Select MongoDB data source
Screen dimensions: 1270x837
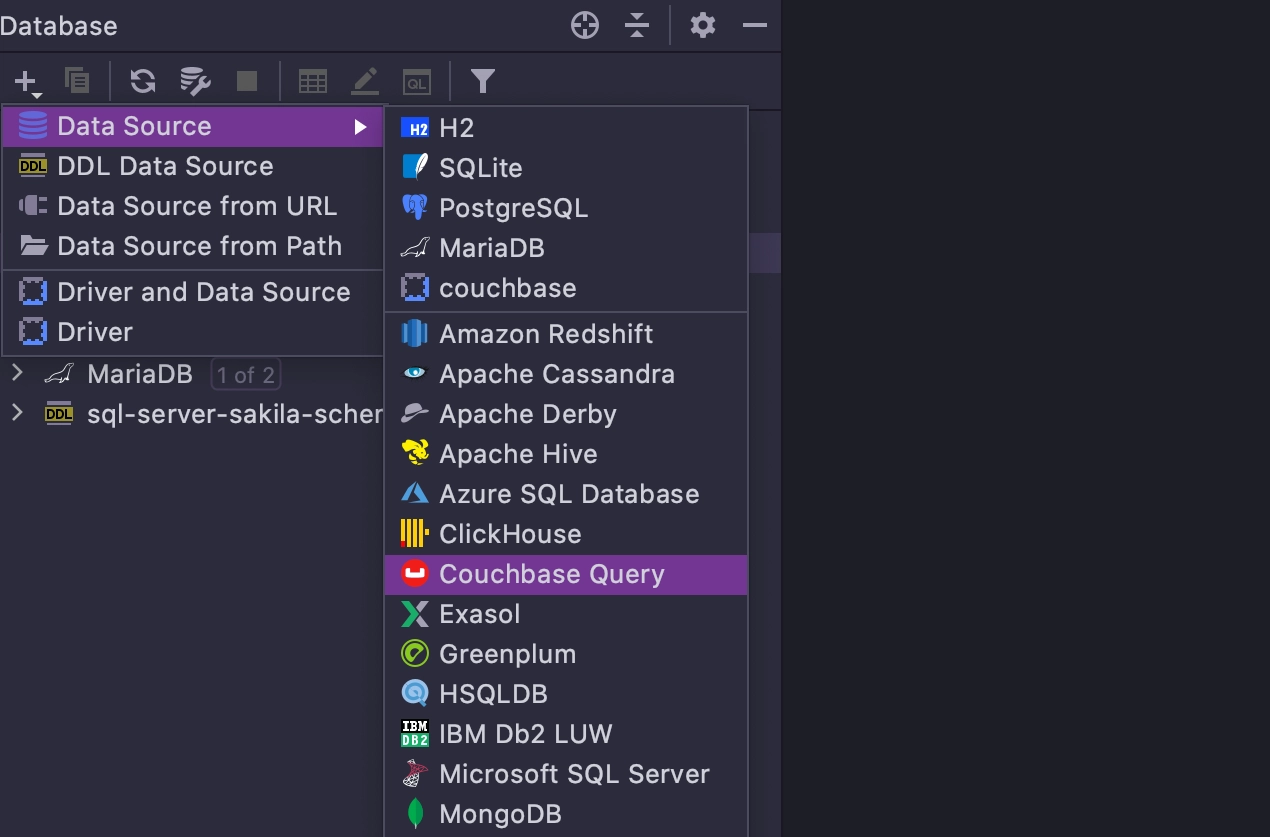(x=566, y=814)
